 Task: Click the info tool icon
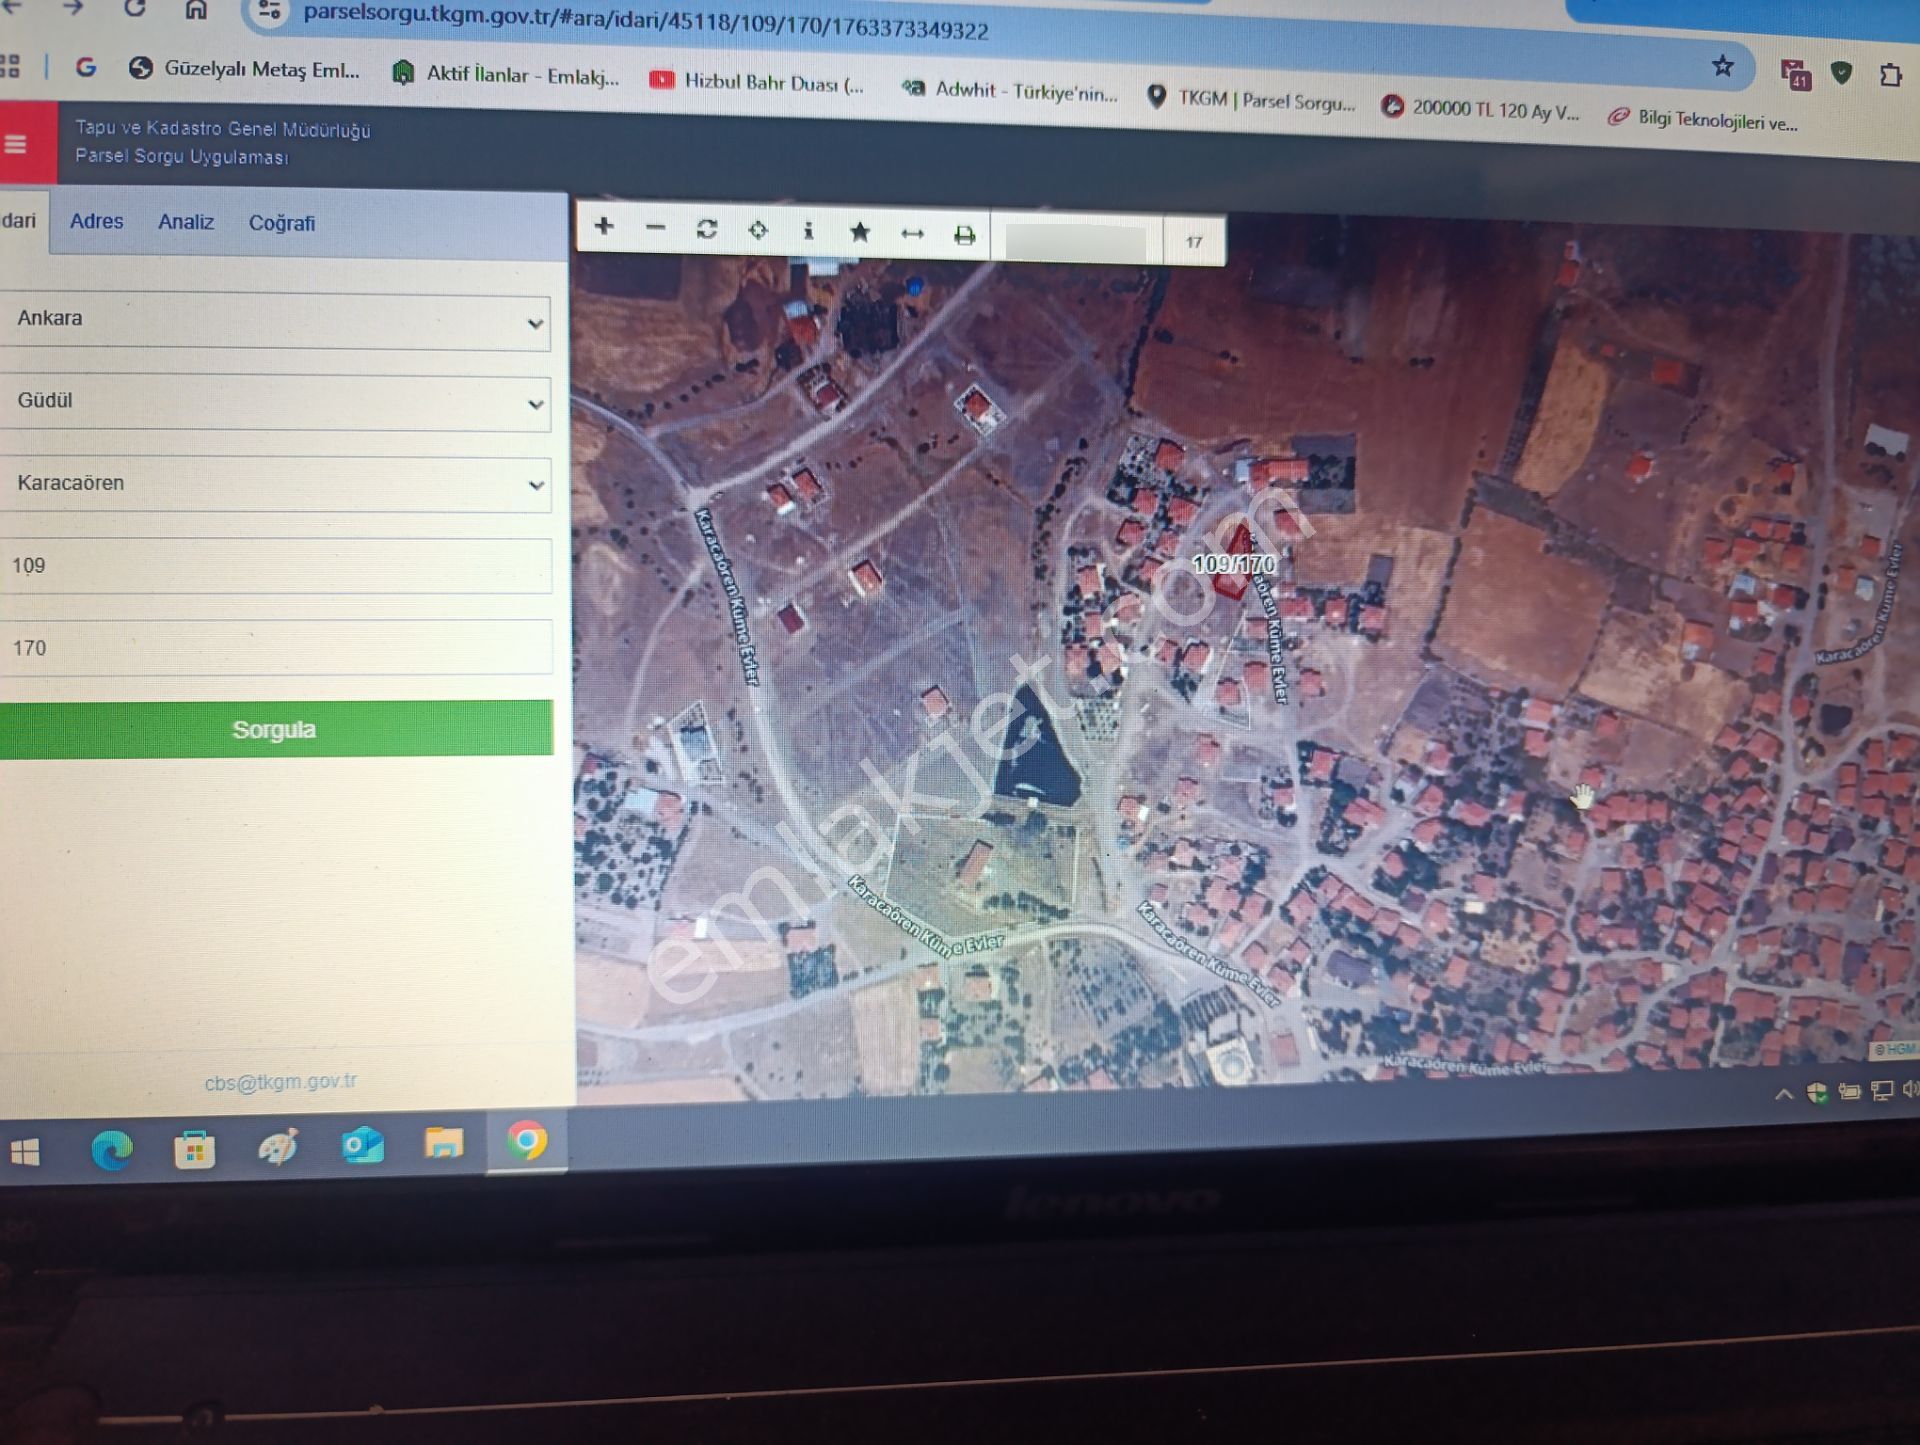(x=808, y=232)
